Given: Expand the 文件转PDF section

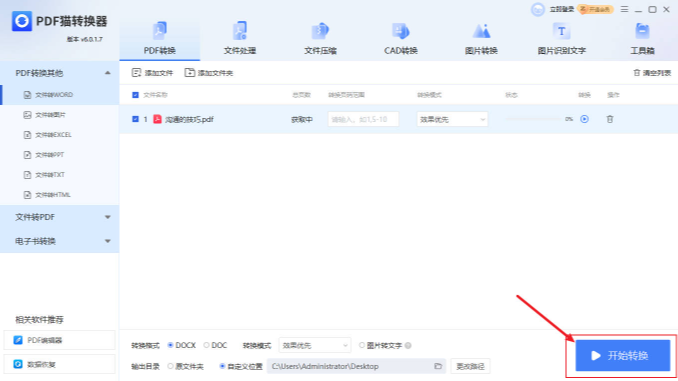Looking at the screenshot, I should (60, 217).
